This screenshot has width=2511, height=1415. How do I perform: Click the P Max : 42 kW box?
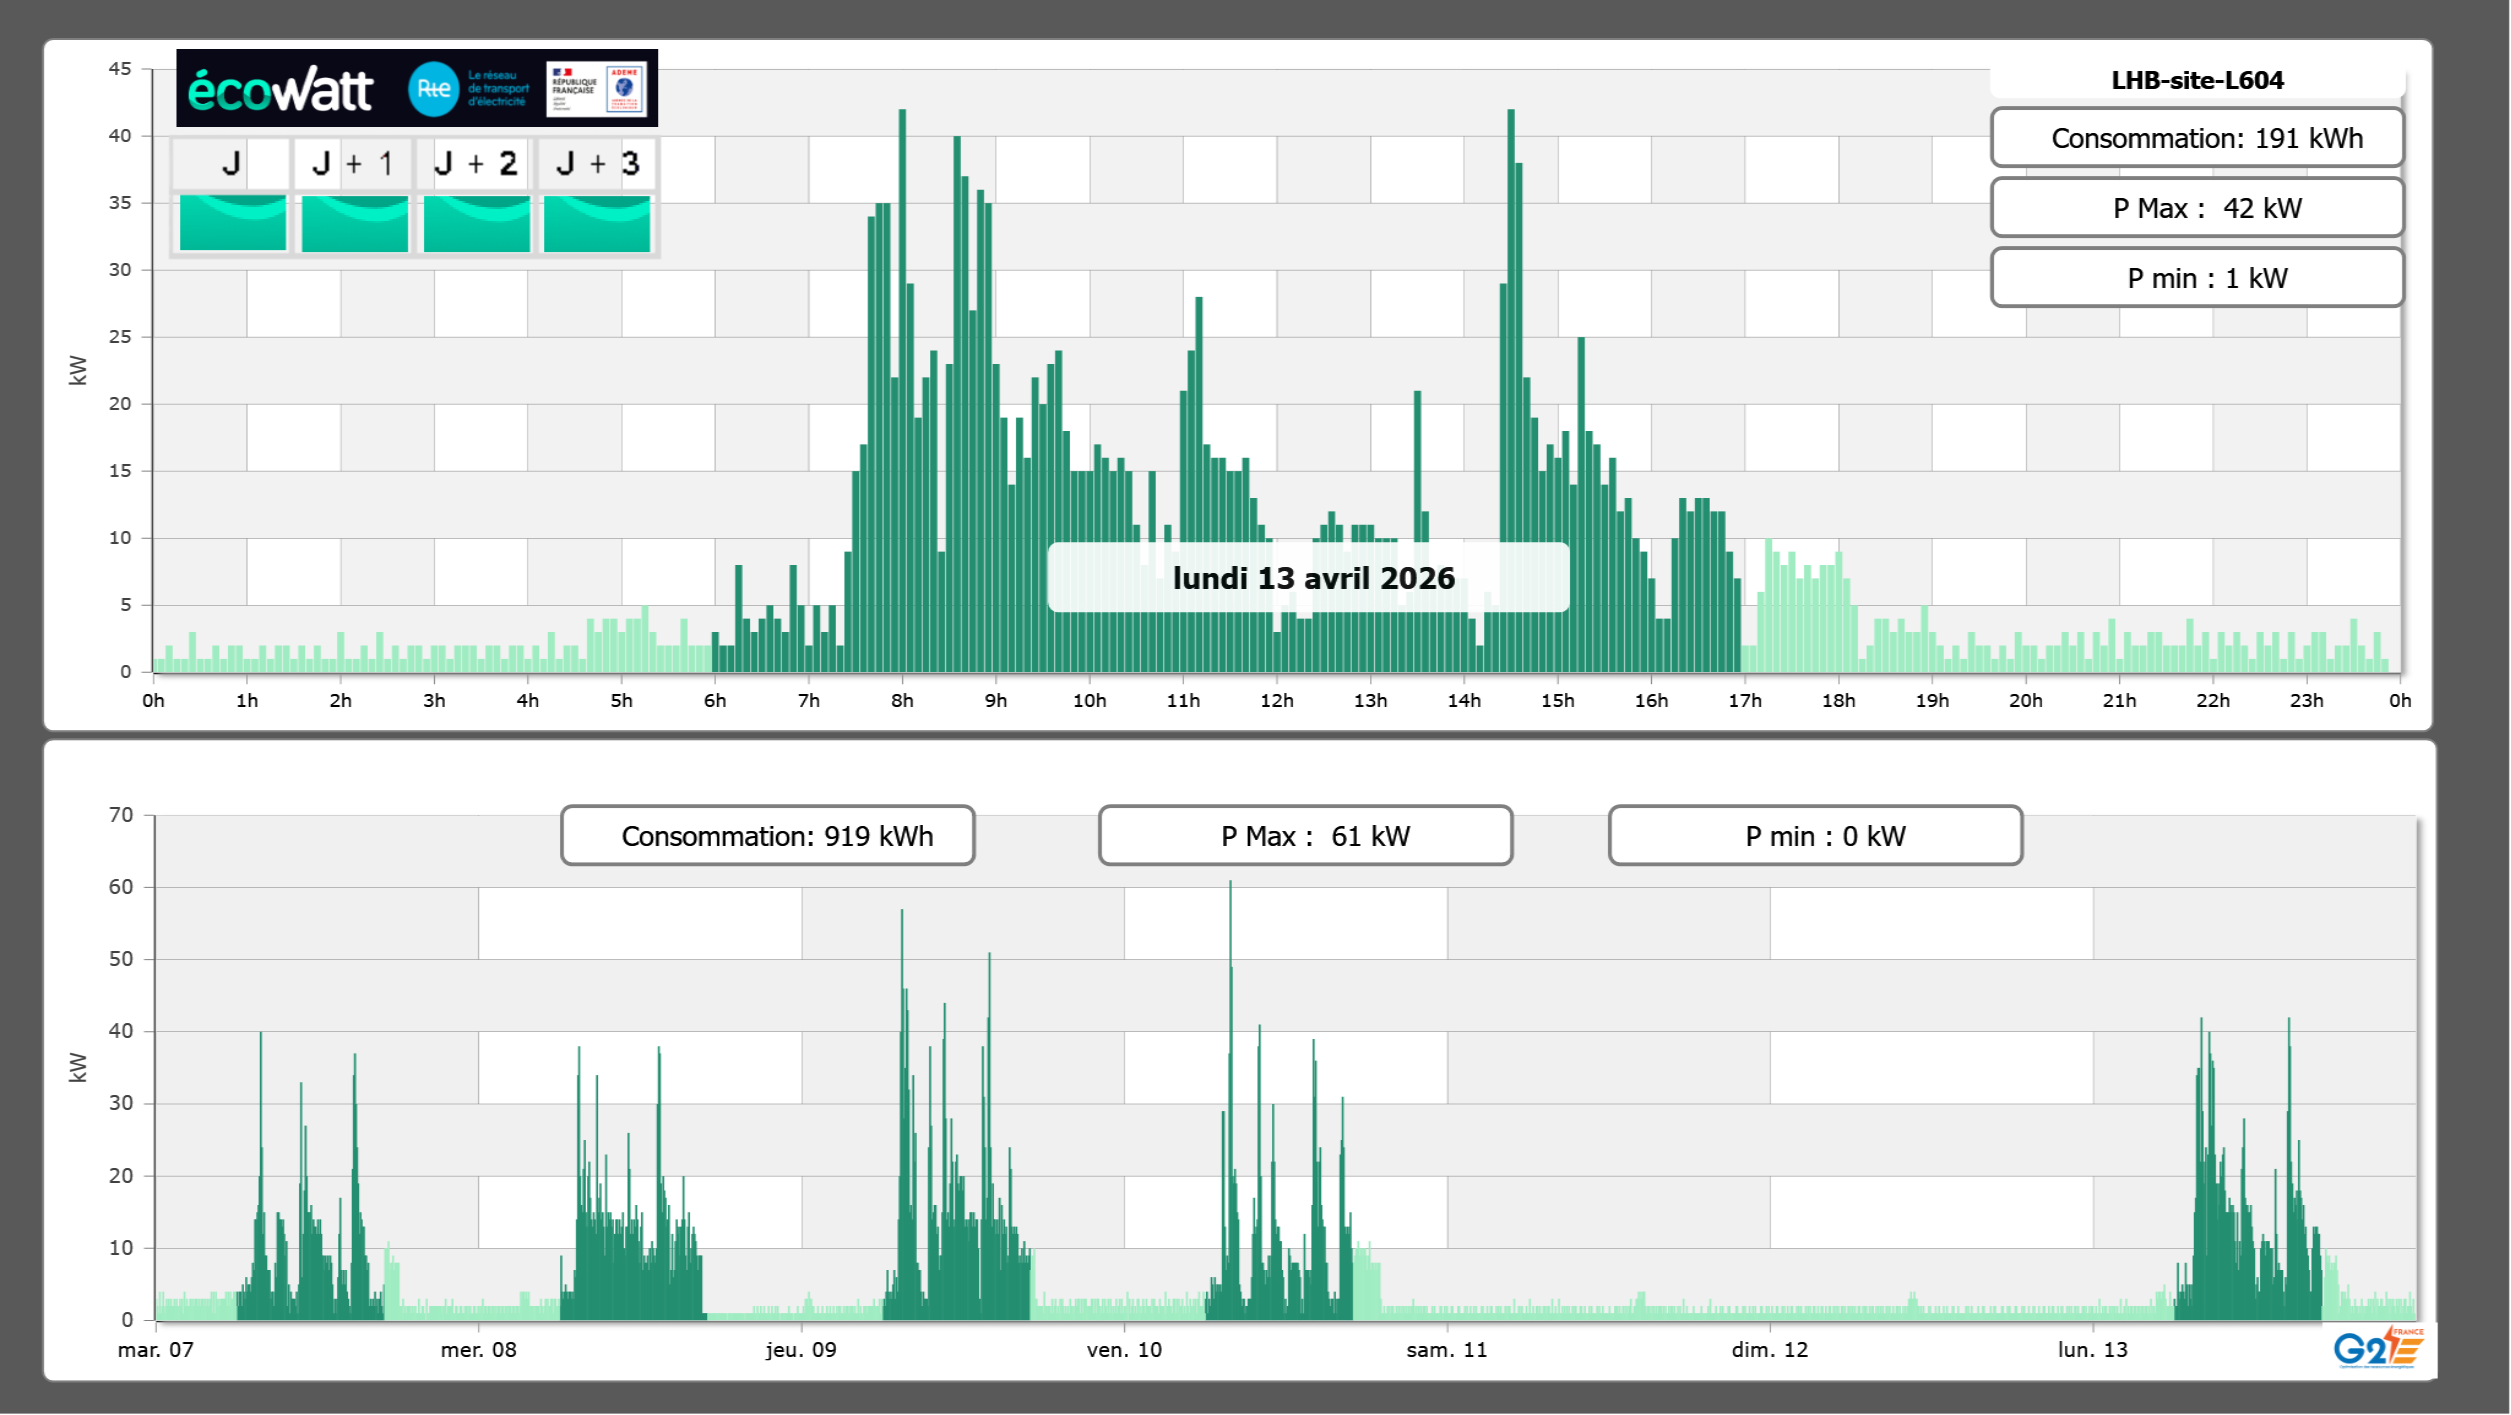(2197, 208)
